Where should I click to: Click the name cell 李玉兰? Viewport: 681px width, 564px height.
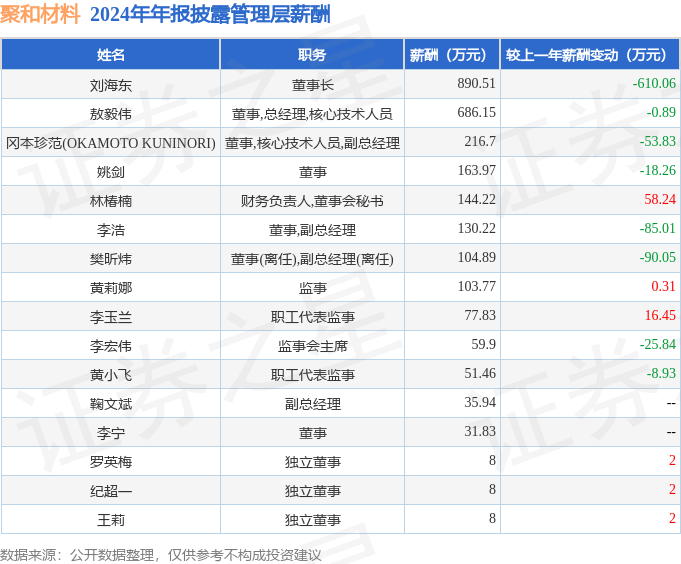111,317
